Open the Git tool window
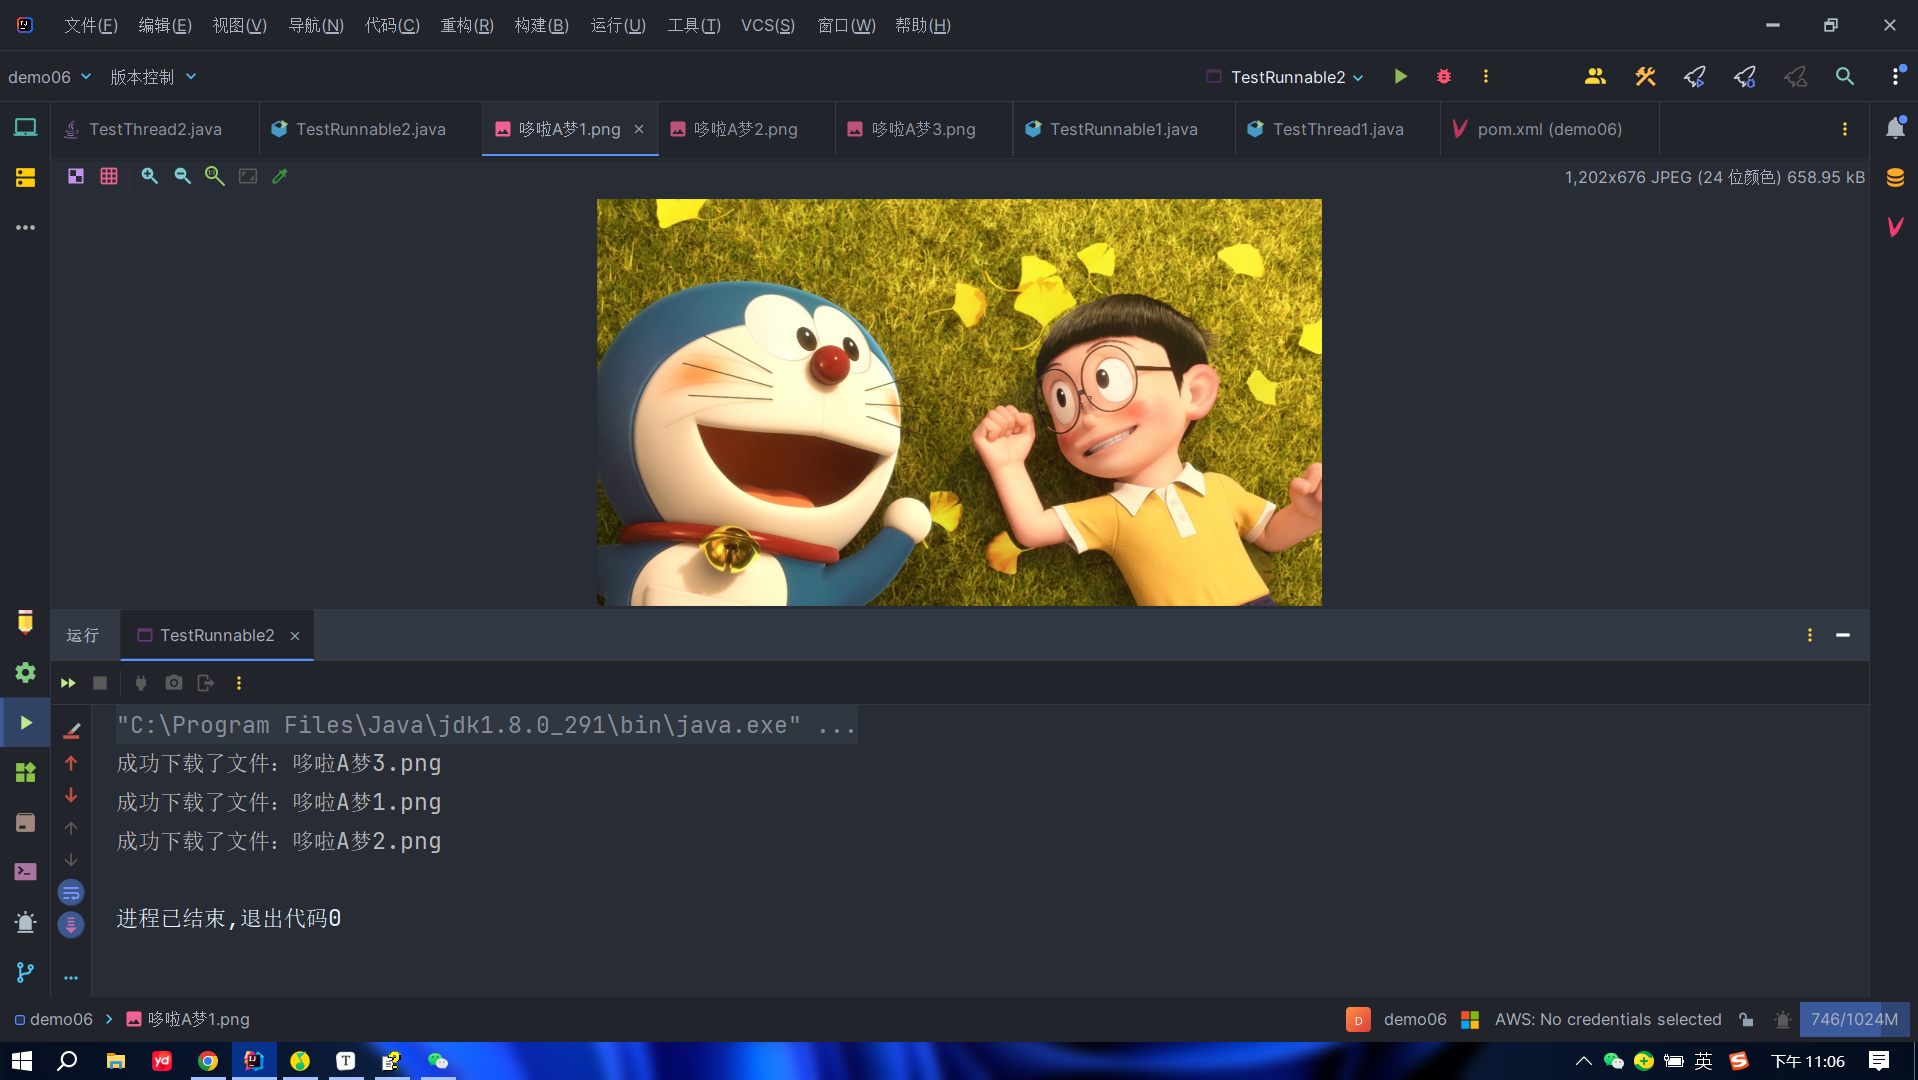The width and height of the screenshot is (1918, 1080). pos(25,972)
